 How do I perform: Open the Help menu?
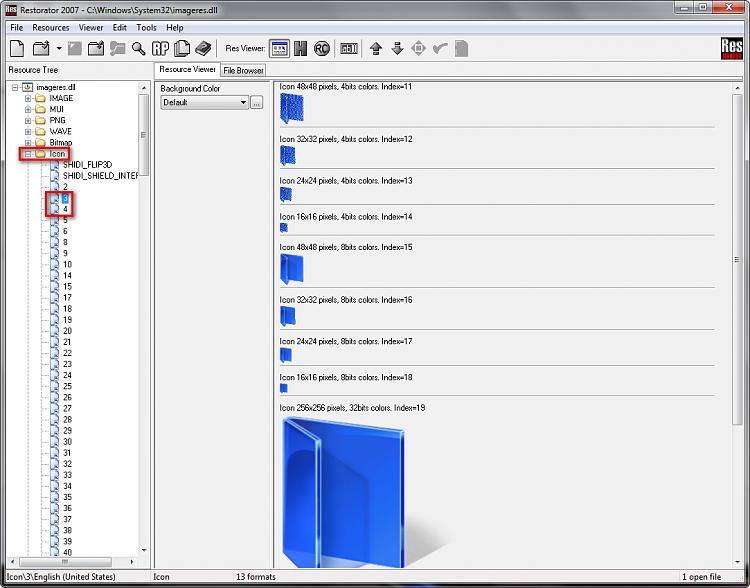pyautogui.click(x=175, y=27)
